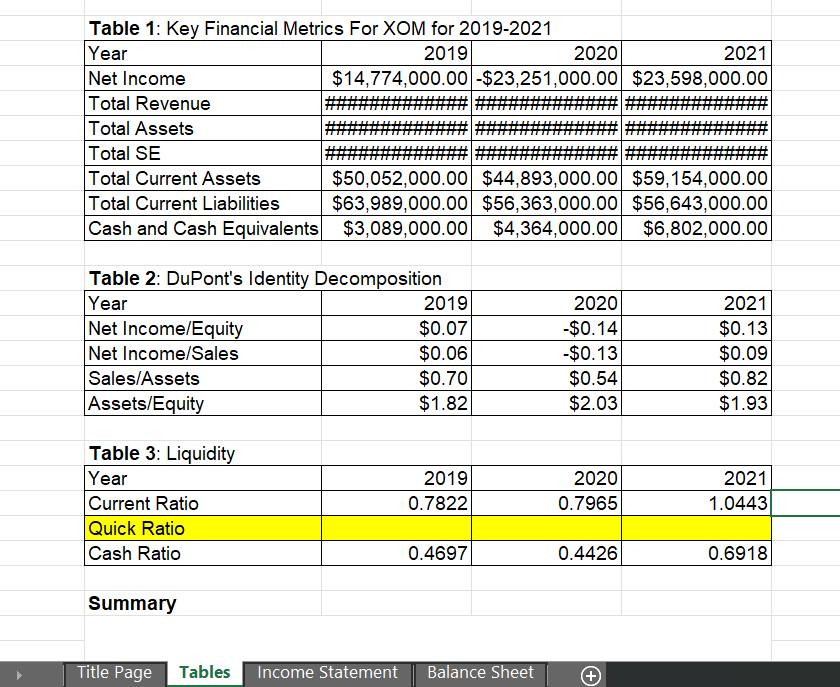Click the Cash Ratio 2020 value 0.4426
Image resolution: width=840 pixels, height=687 pixels.
[545, 553]
